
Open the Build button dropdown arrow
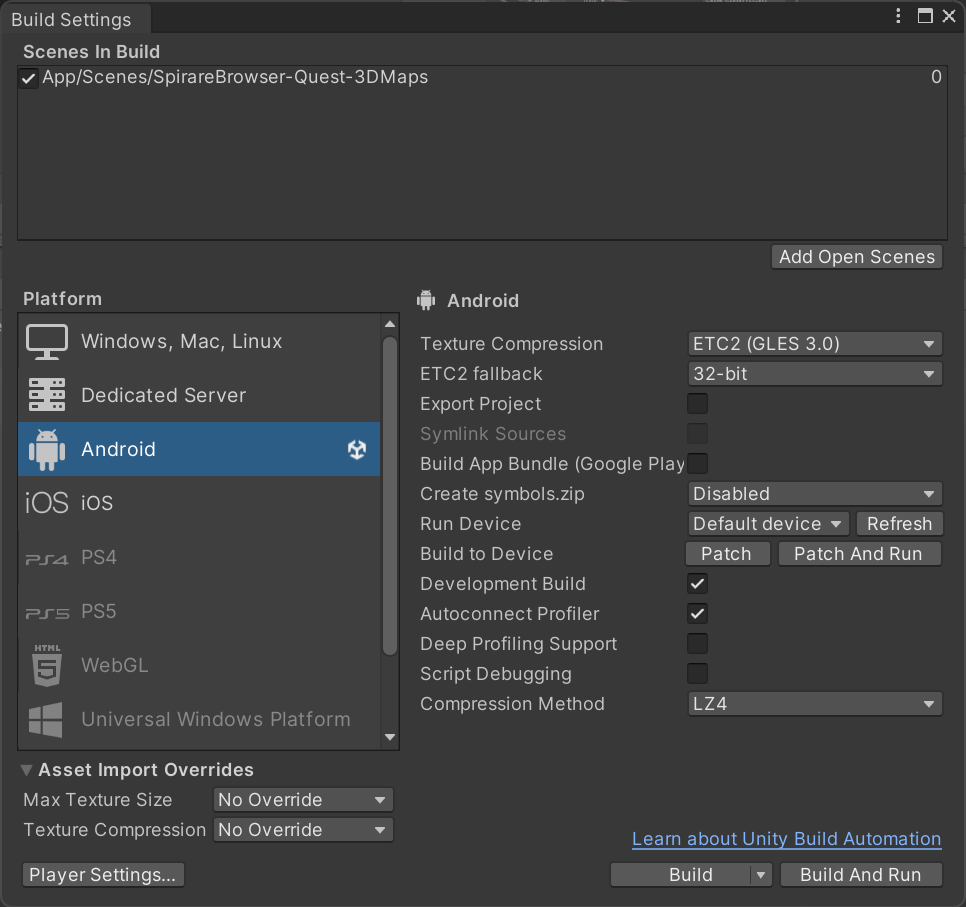[761, 875]
